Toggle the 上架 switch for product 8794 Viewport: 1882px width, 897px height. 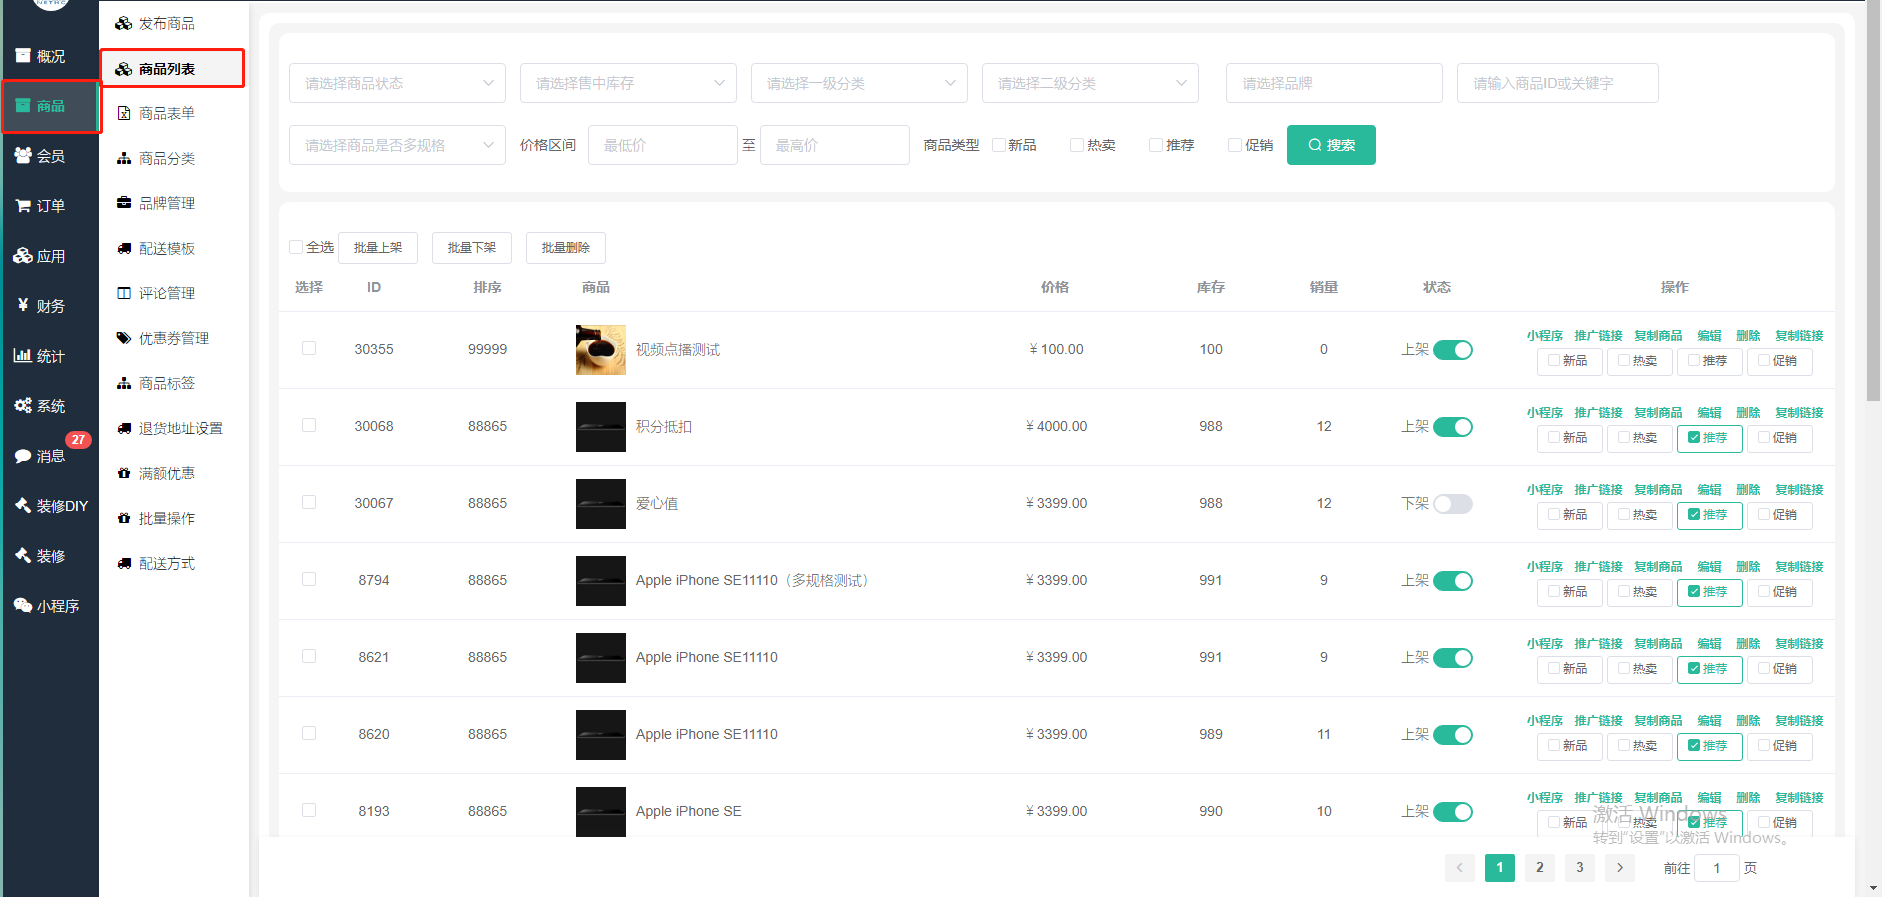[1453, 581]
